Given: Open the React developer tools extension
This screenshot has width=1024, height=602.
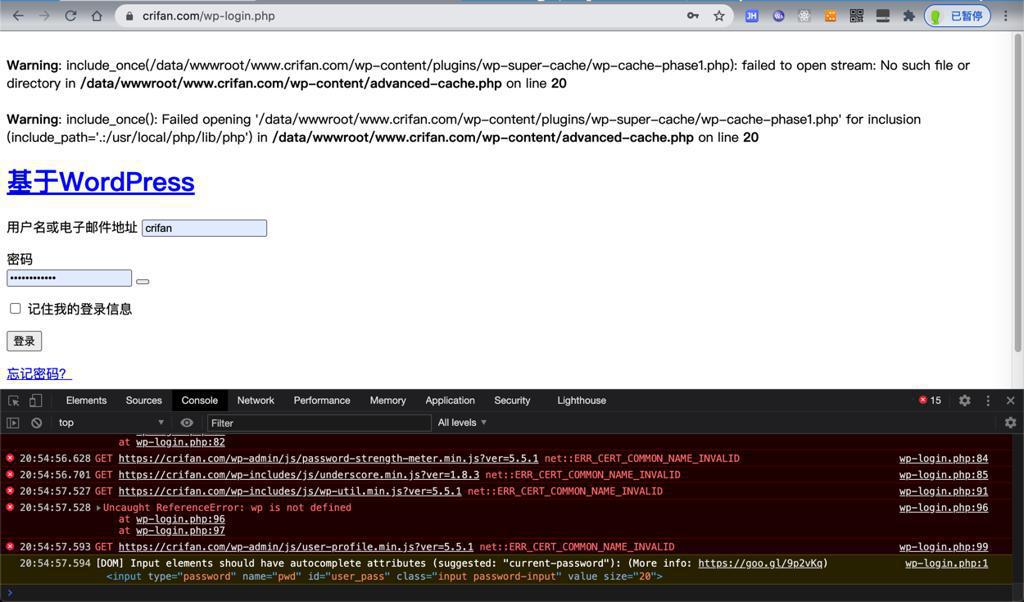Looking at the screenshot, I should click(805, 16).
